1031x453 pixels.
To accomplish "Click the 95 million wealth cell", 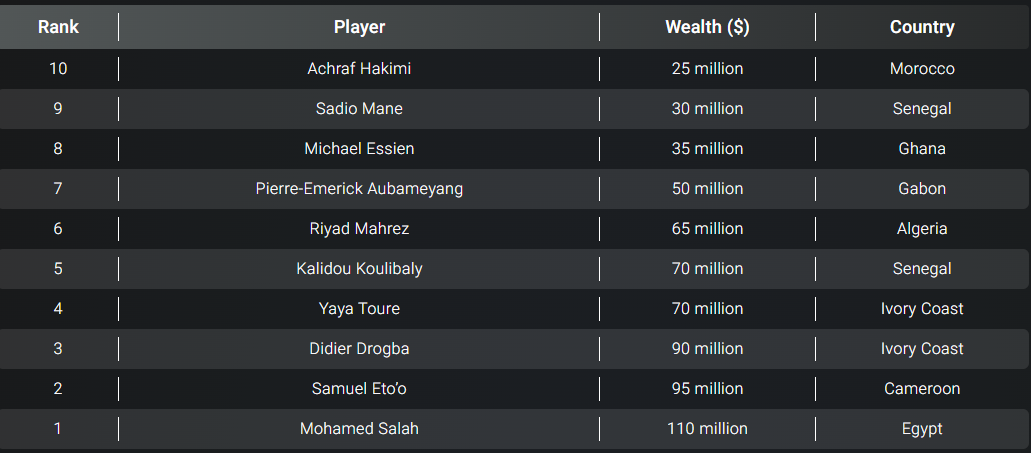I will [x=707, y=389].
